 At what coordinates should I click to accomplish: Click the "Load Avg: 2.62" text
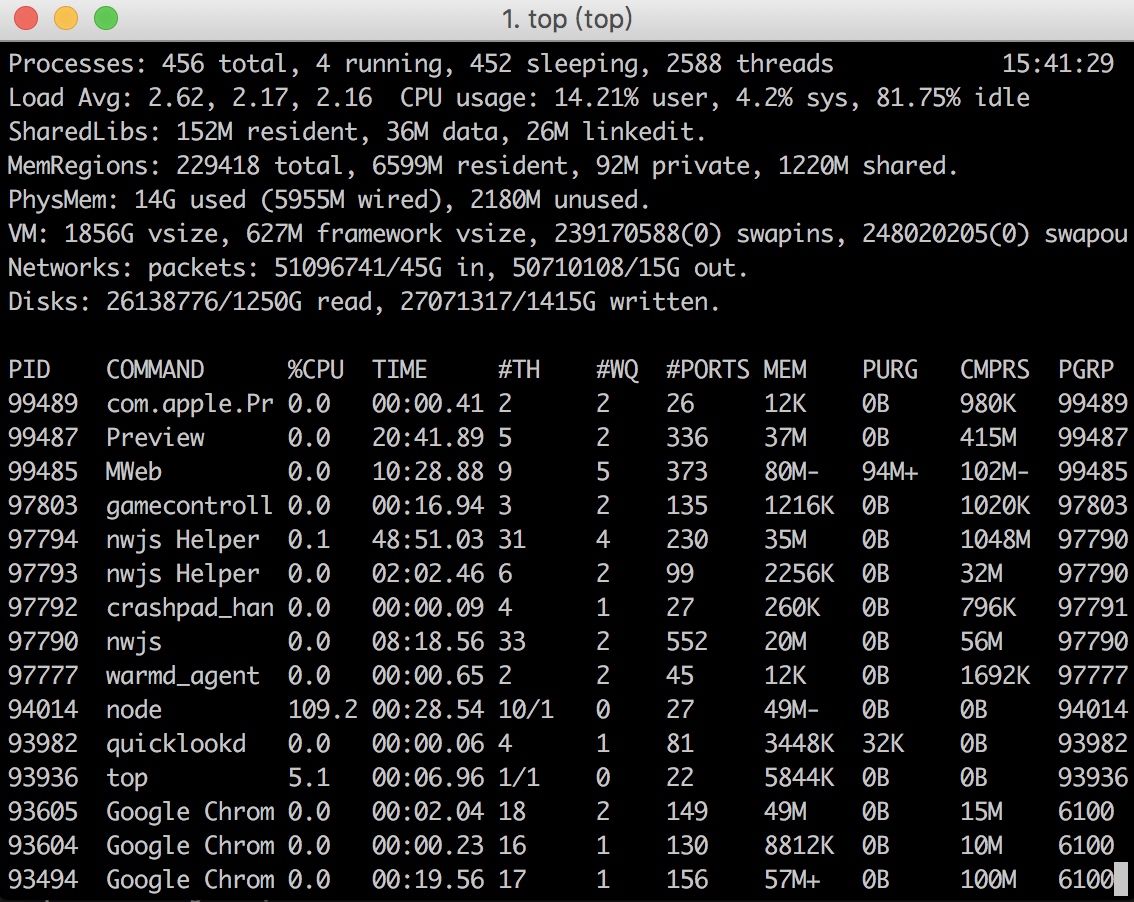(x=108, y=98)
